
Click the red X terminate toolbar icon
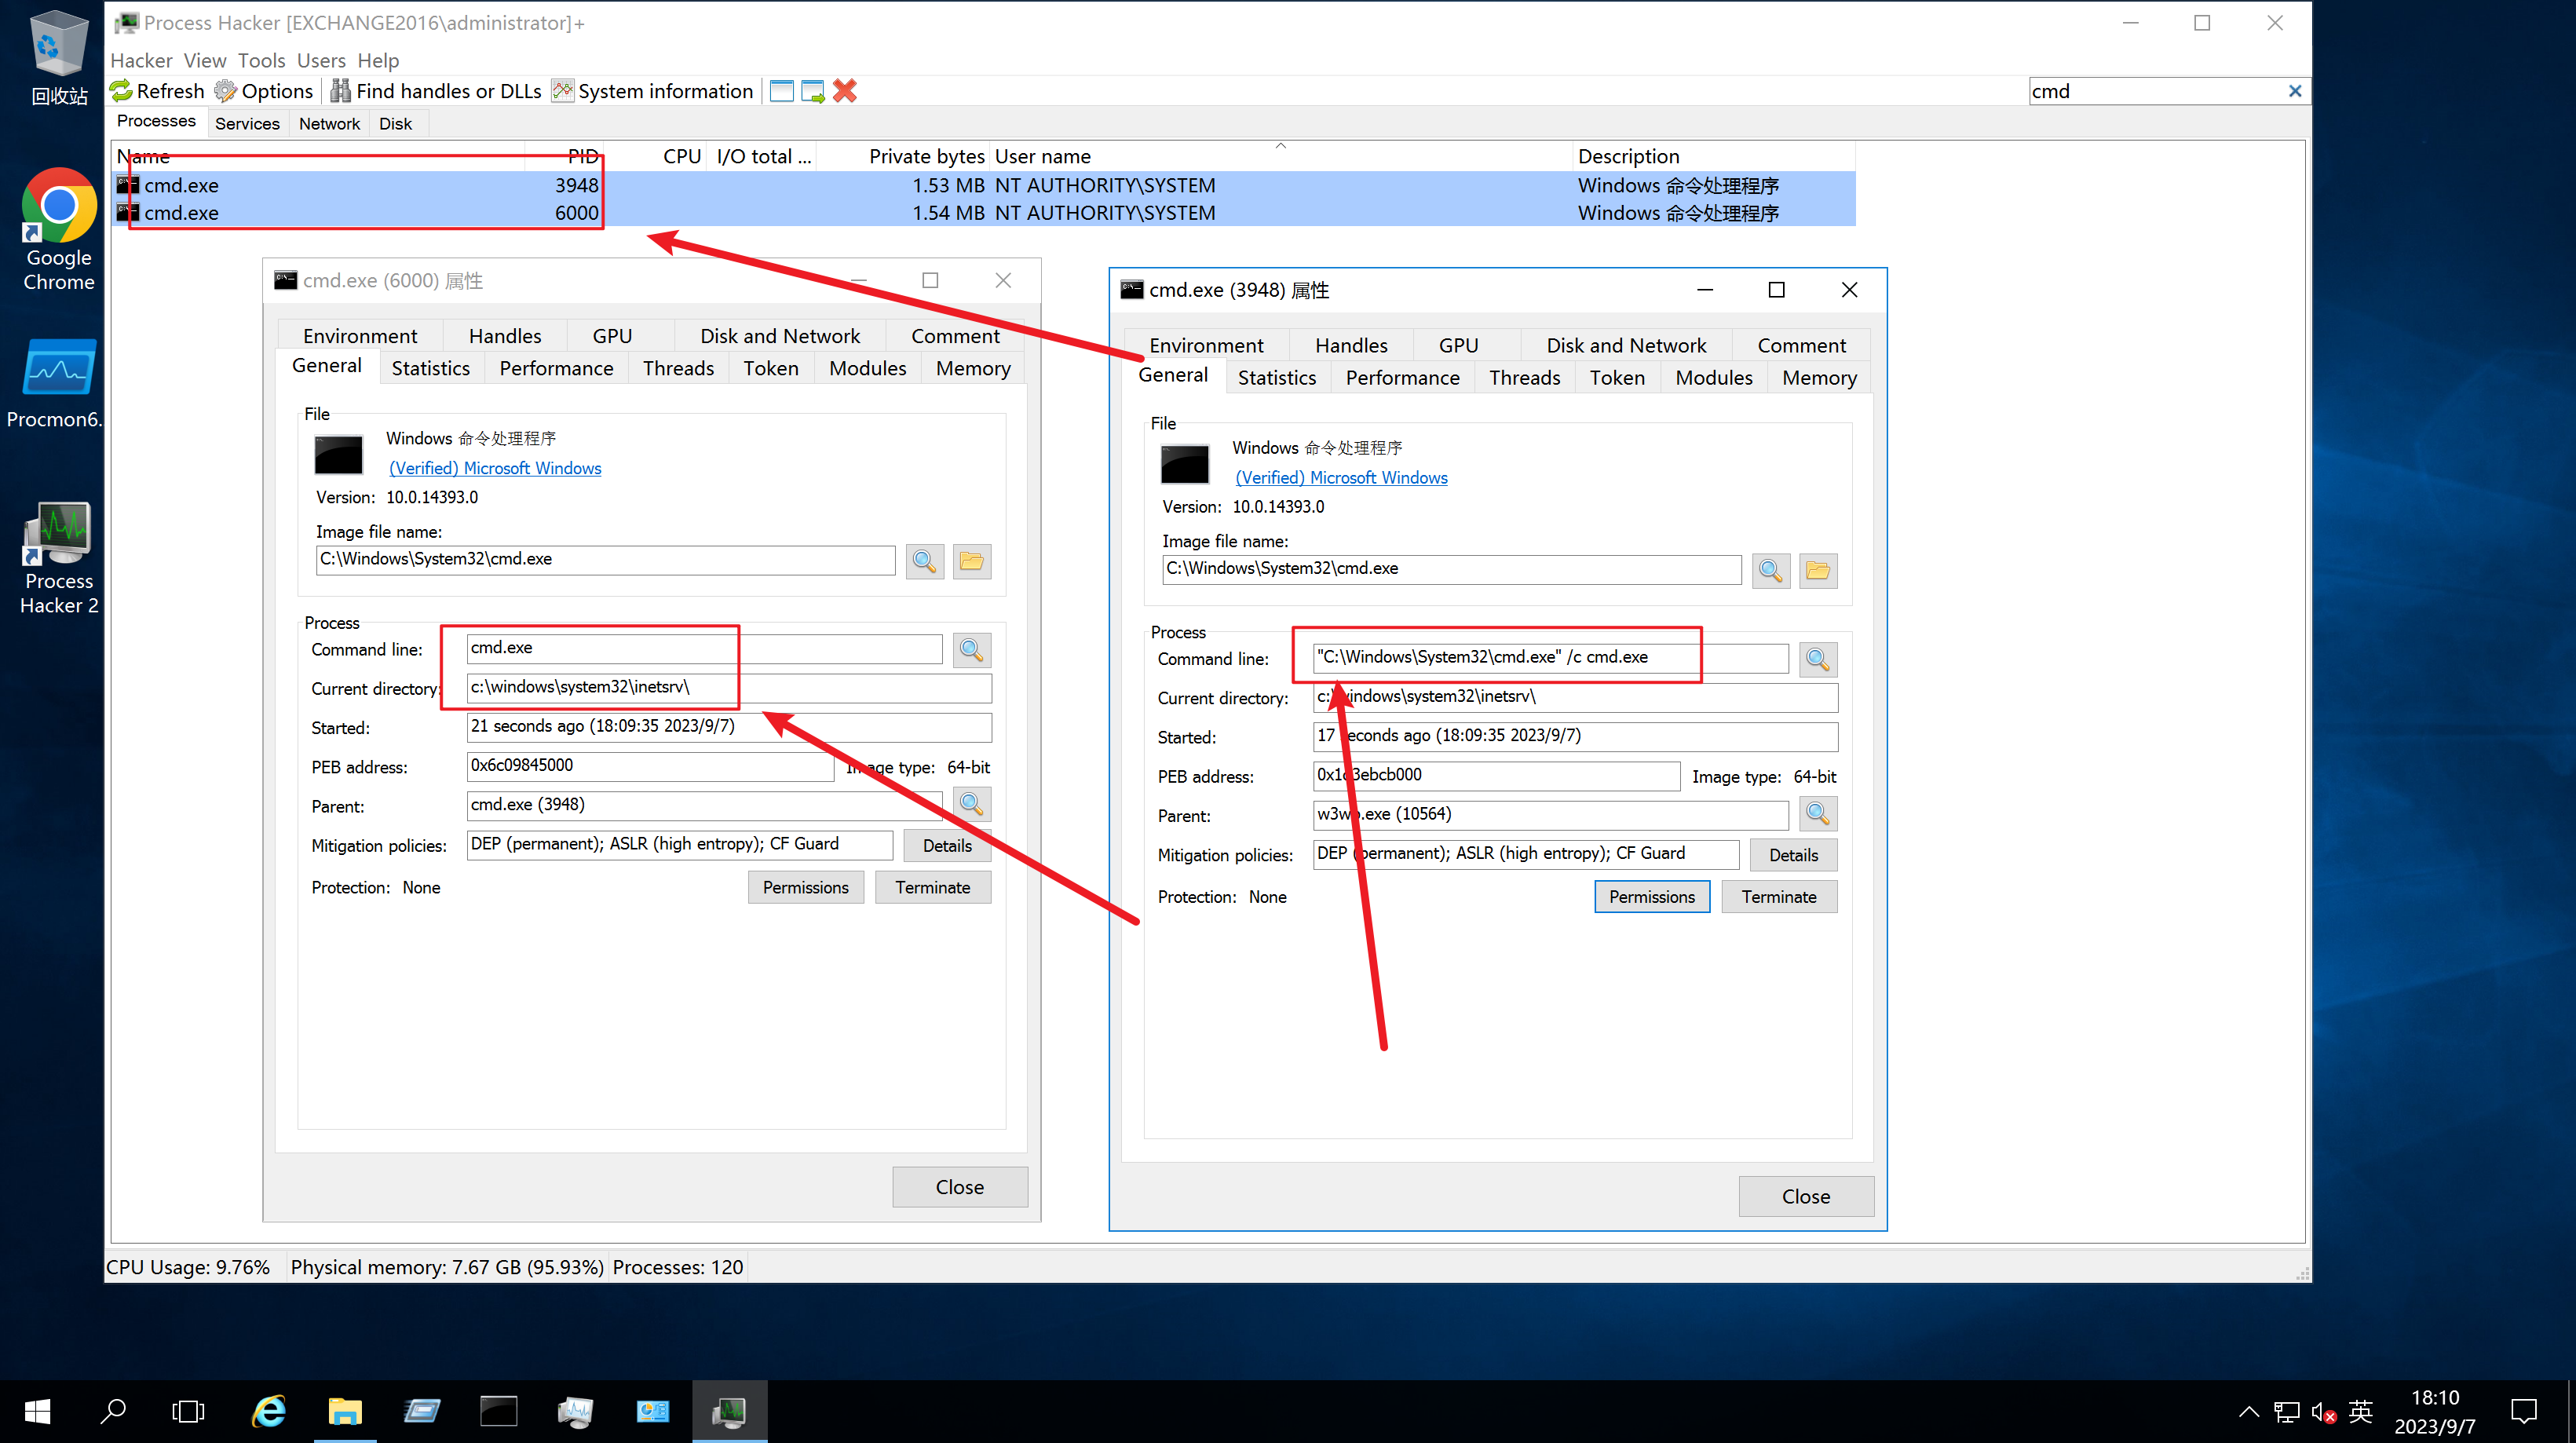845,91
